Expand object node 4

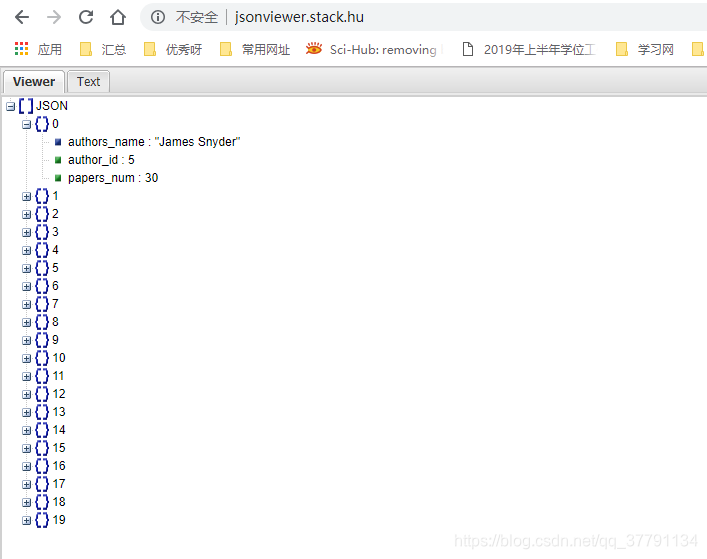pyautogui.click(x=27, y=251)
